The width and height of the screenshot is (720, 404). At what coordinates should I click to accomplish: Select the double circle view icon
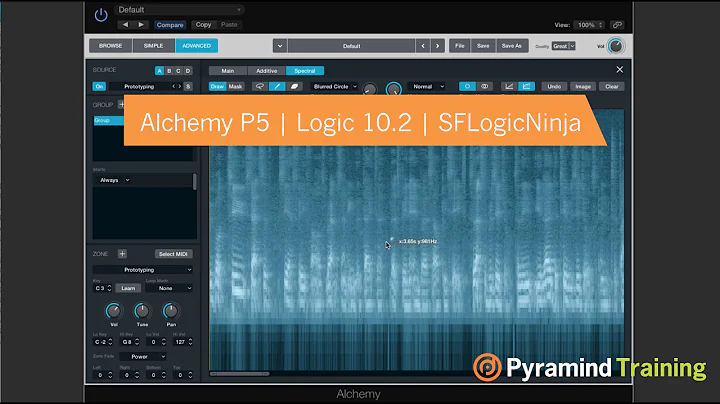pos(484,86)
